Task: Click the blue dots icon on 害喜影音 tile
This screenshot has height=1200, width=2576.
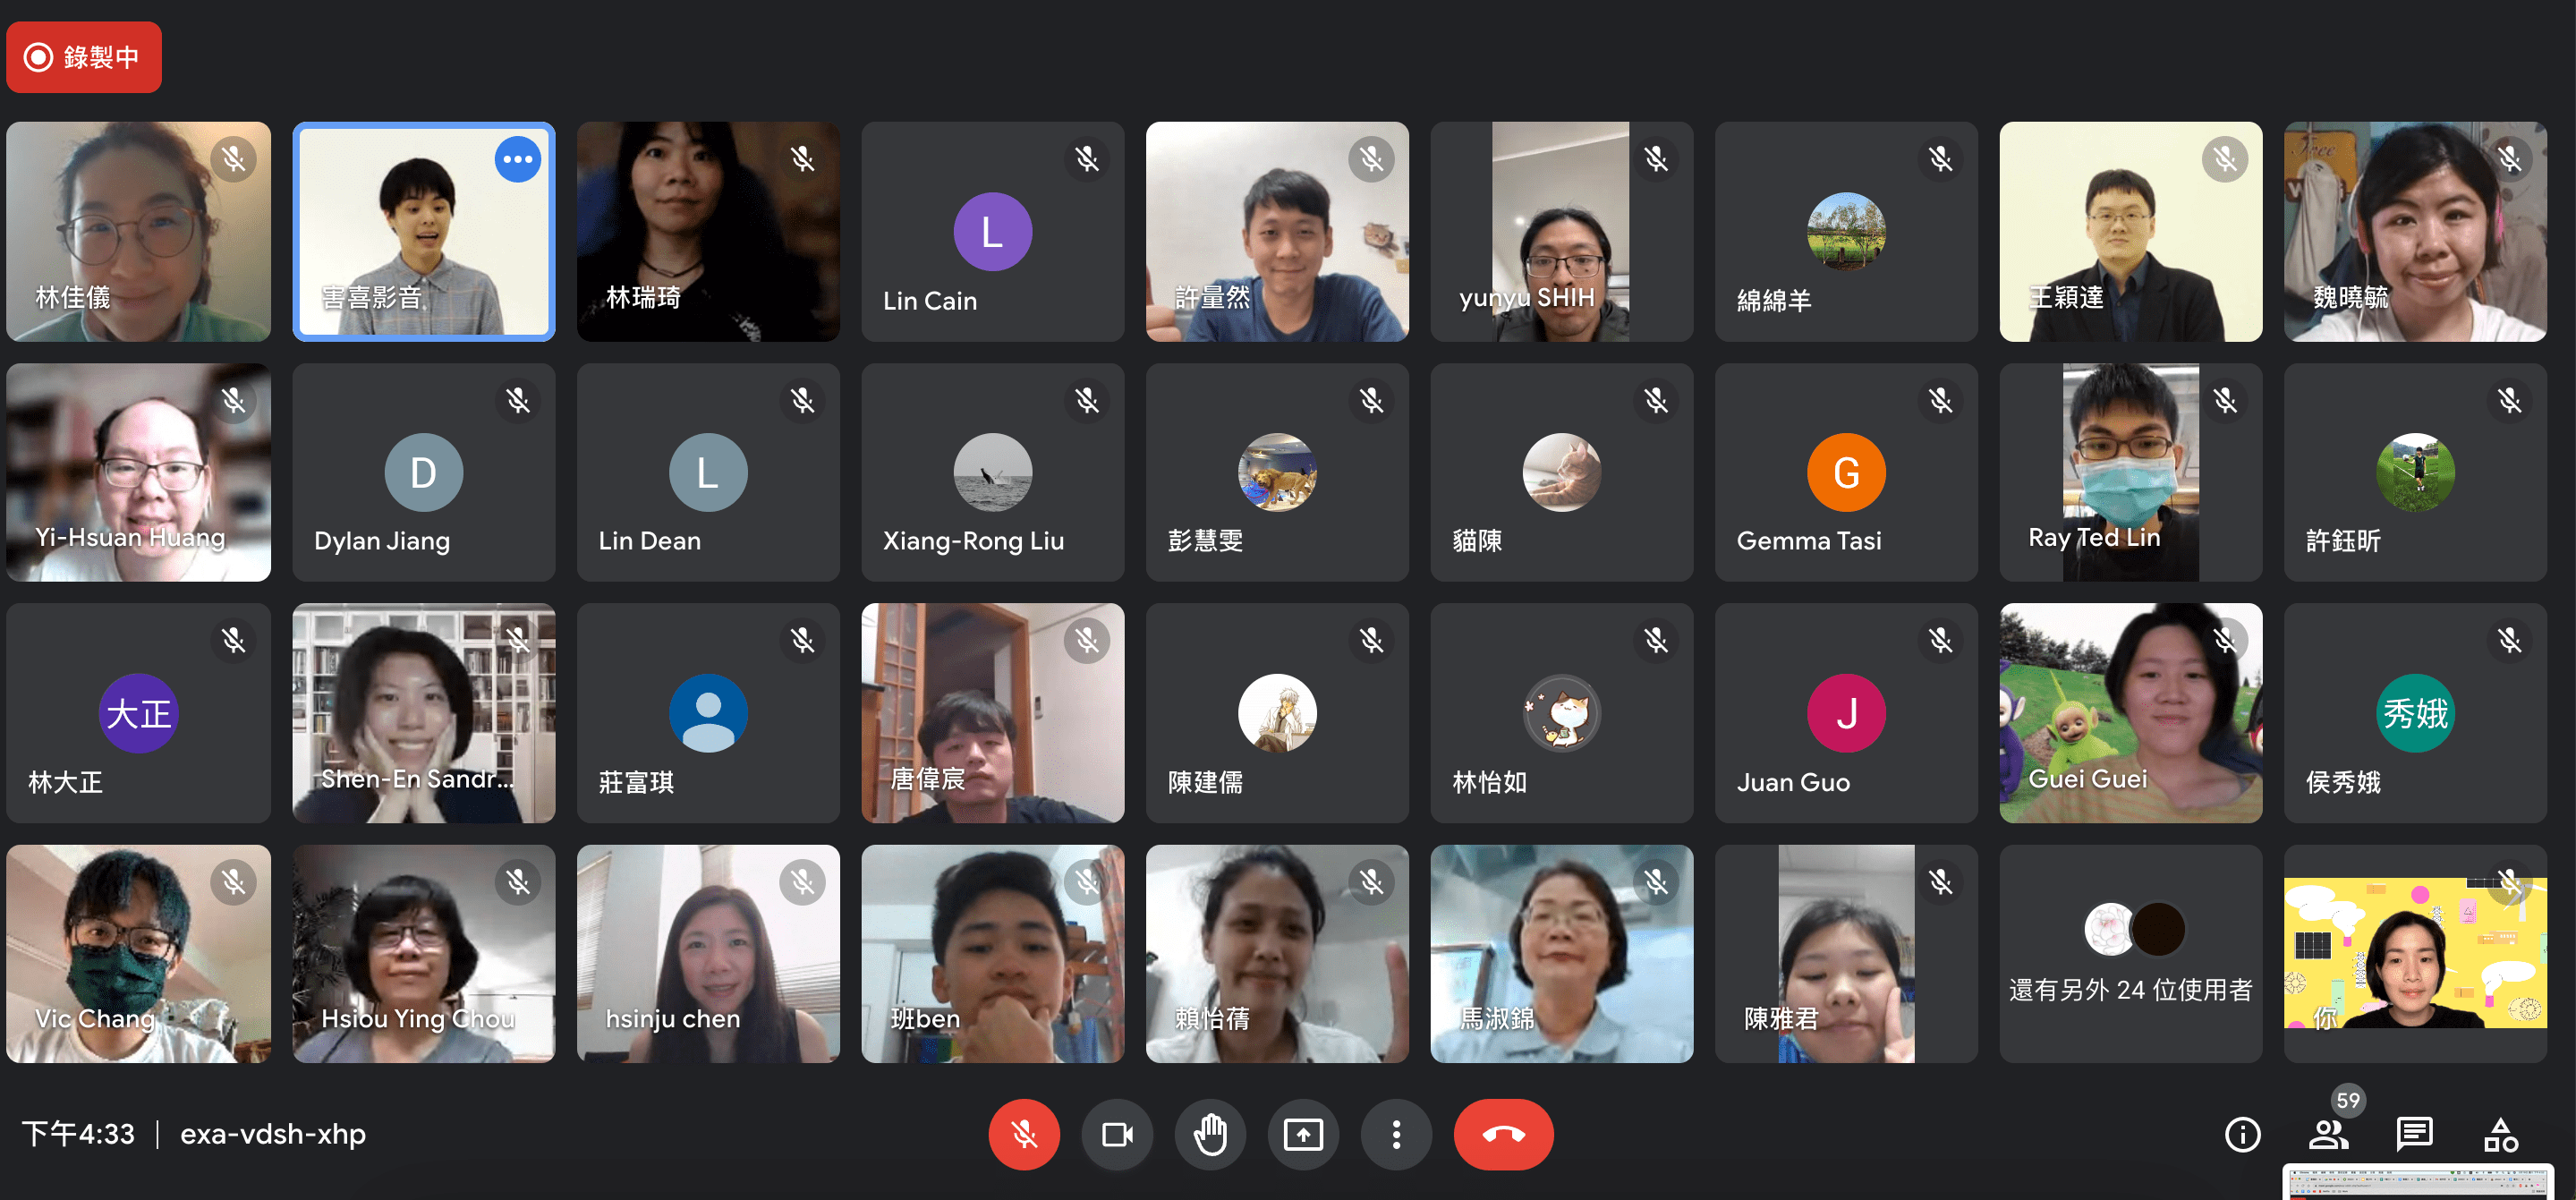Action: coord(517,159)
